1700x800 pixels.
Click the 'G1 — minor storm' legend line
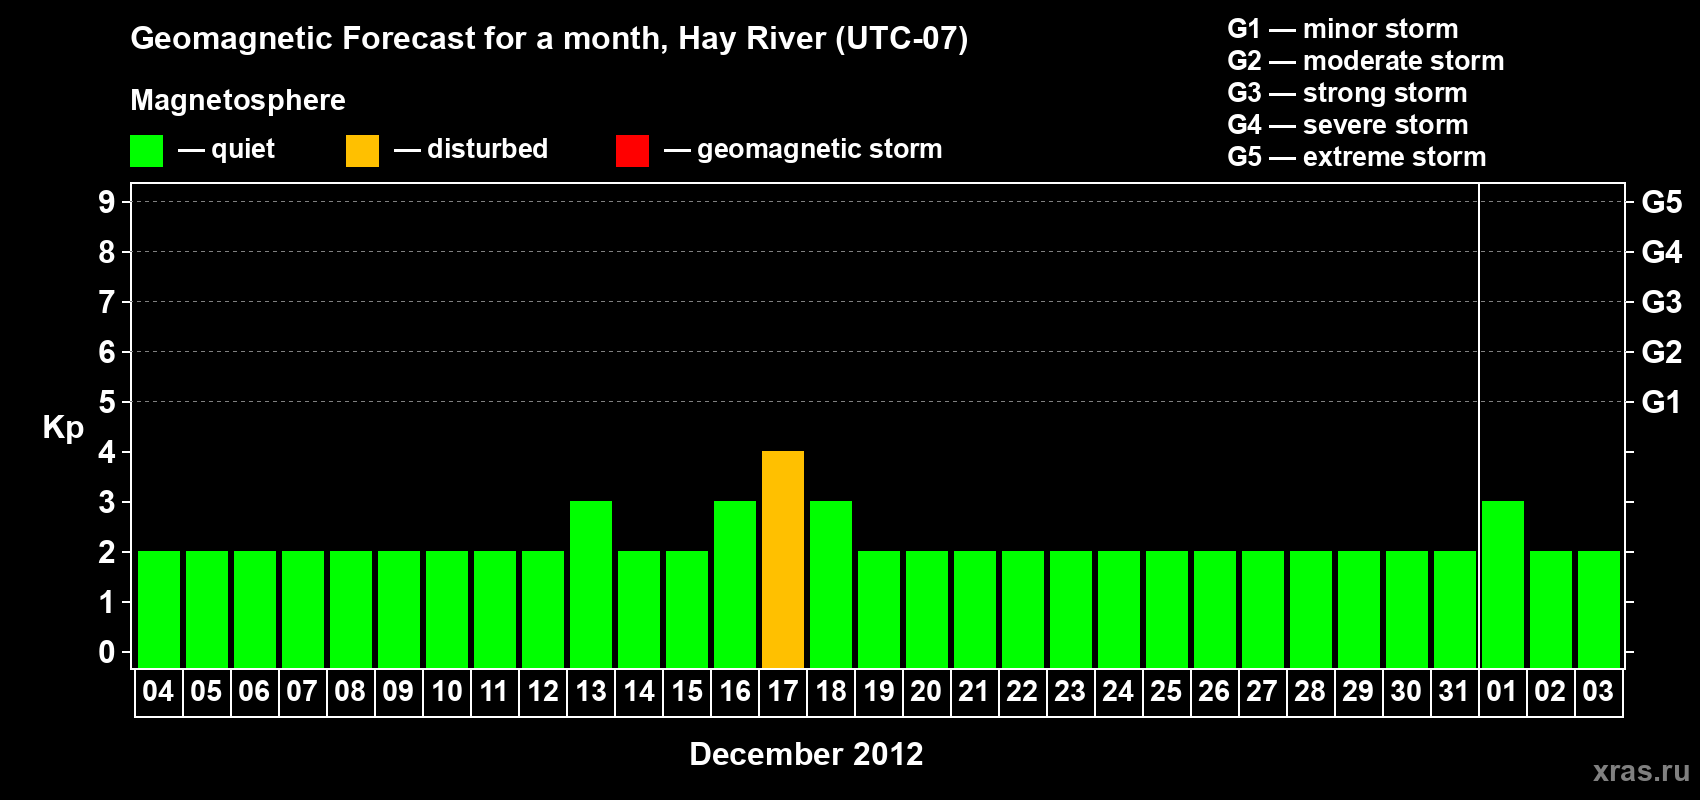pyautogui.click(x=1343, y=29)
